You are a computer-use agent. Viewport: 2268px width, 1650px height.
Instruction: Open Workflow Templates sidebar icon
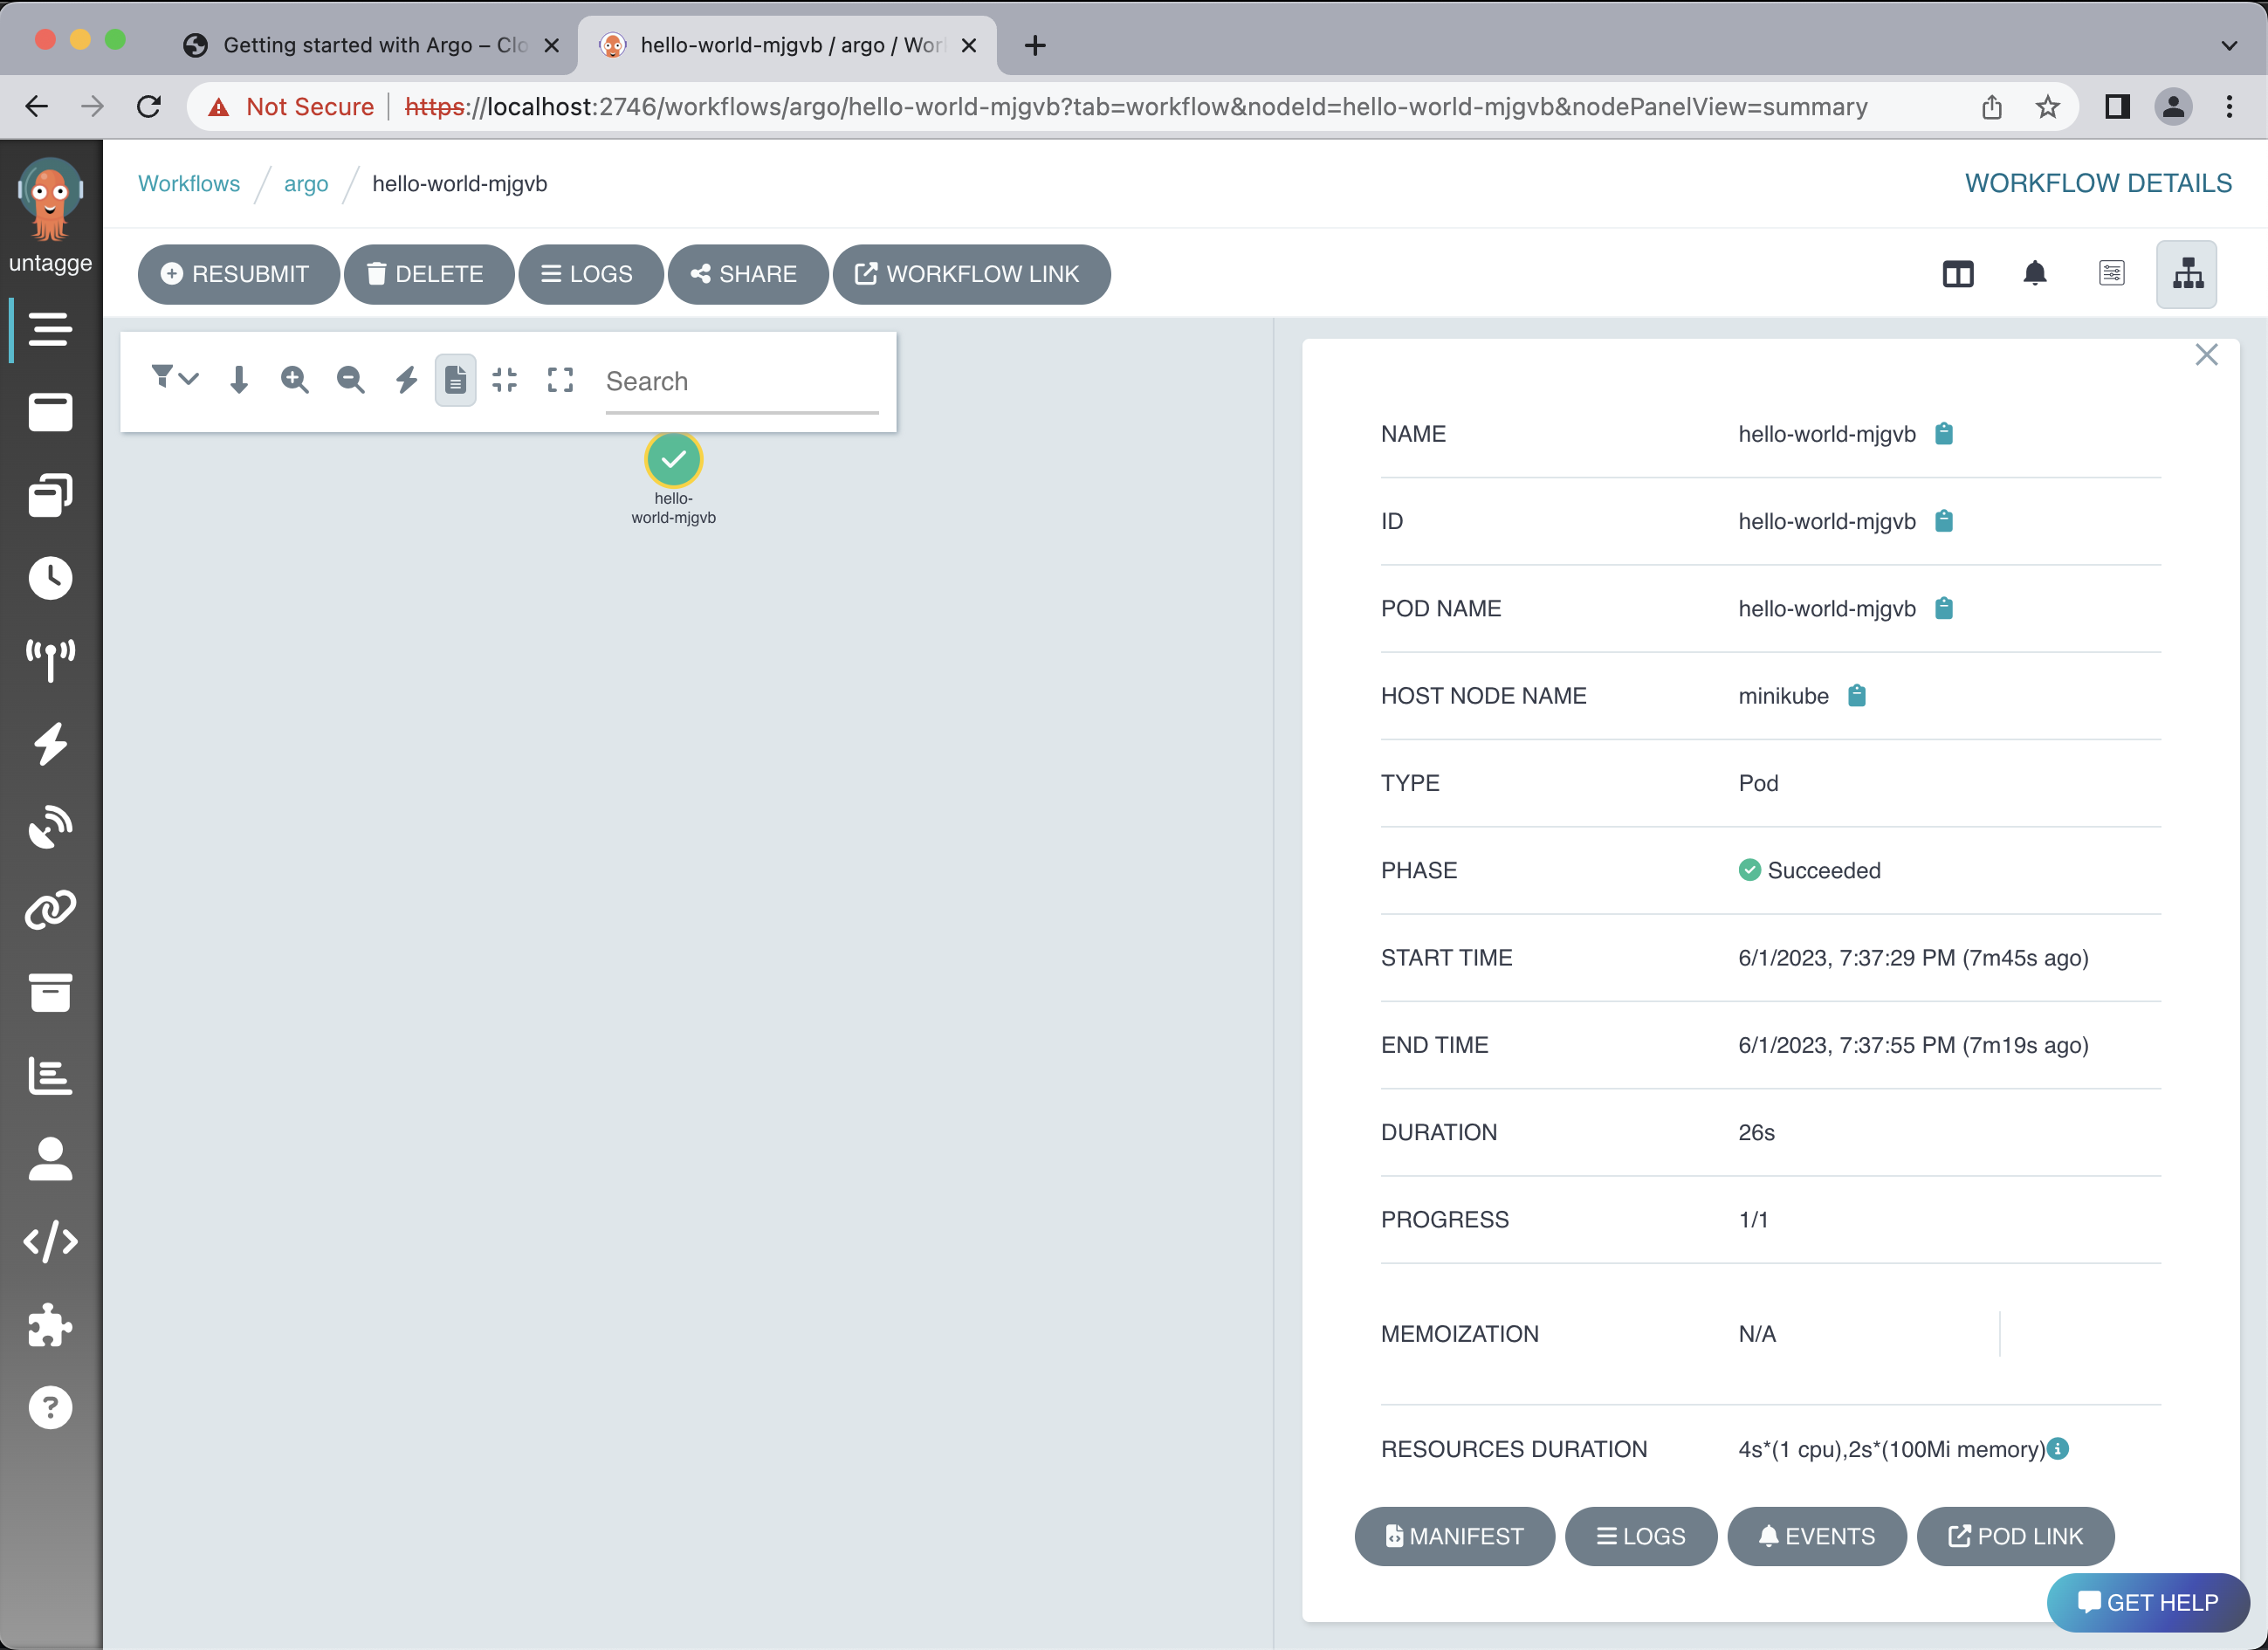[x=50, y=412]
